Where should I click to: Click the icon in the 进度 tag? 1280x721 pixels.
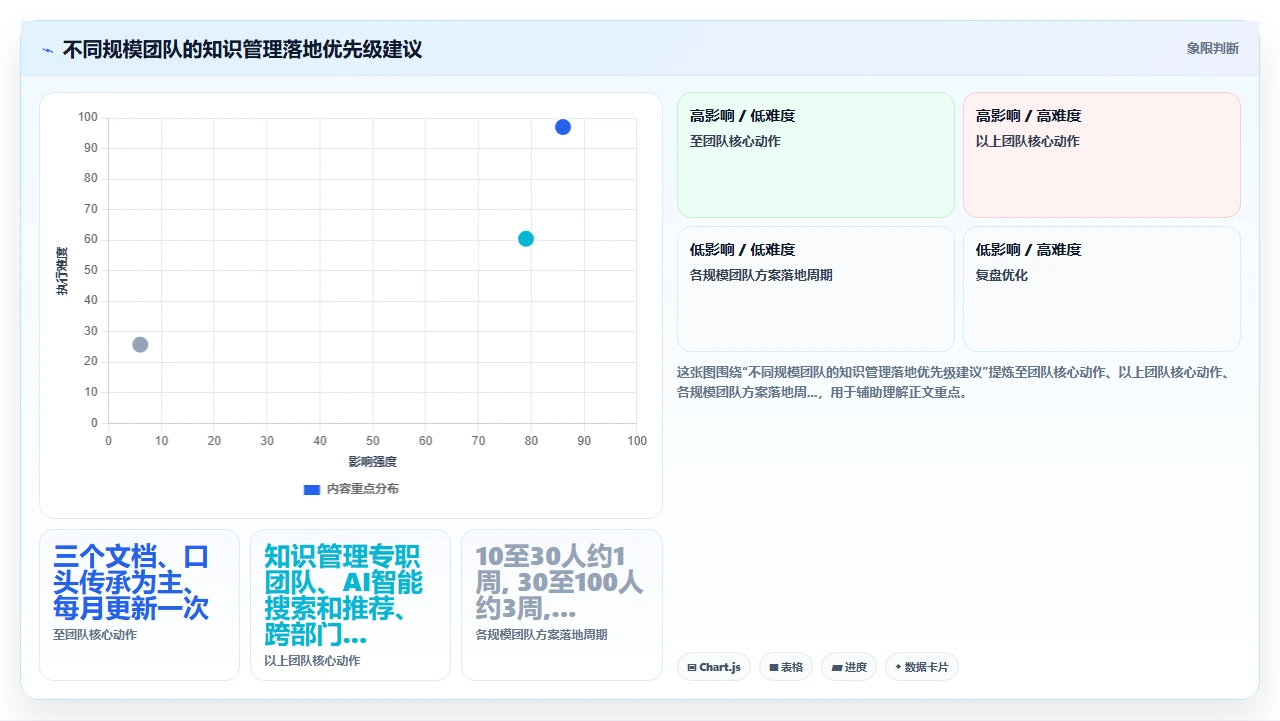(836, 667)
